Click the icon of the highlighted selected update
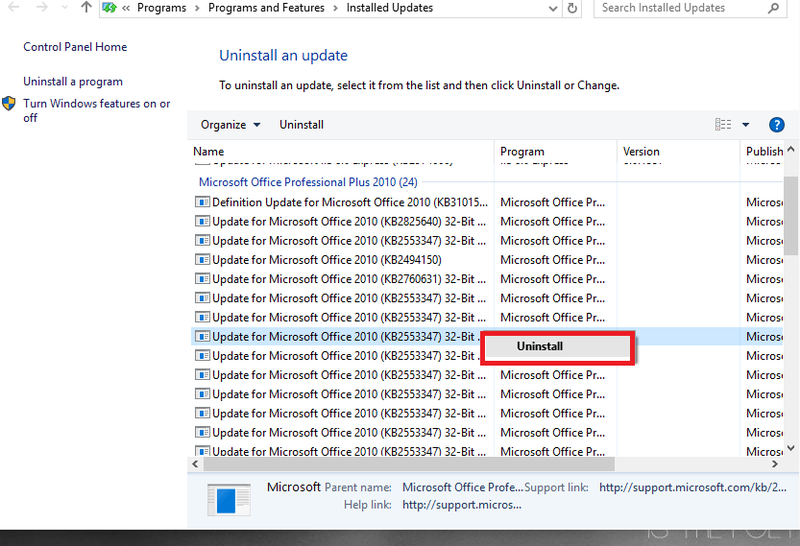Viewport: 800px width, 546px height. click(202, 337)
